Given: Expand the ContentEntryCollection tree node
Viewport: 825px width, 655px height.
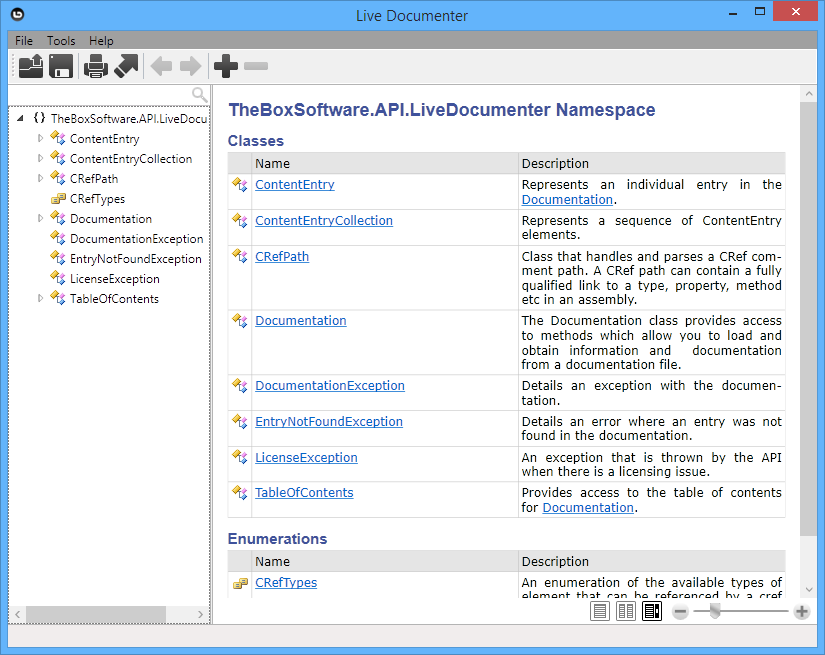Looking at the screenshot, I should point(40,158).
